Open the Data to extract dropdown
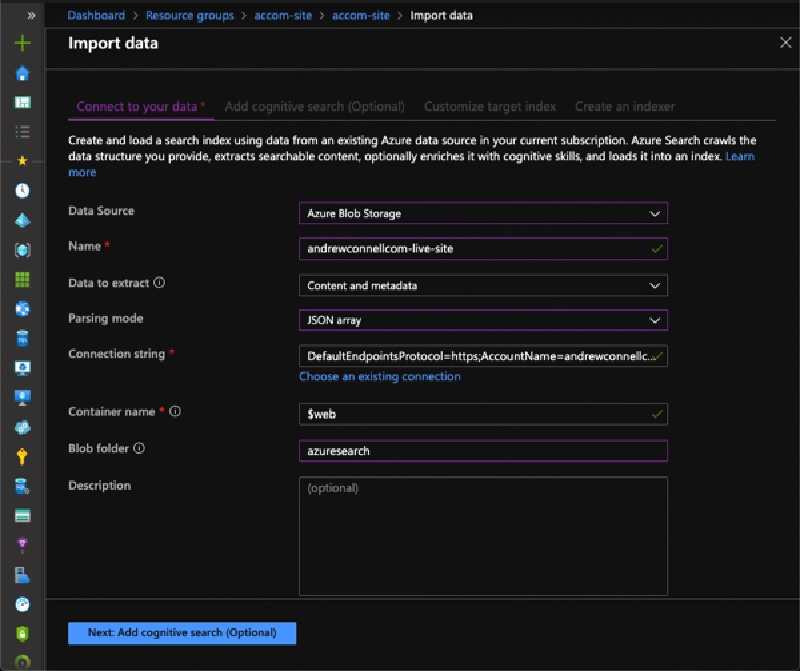 [483, 286]
